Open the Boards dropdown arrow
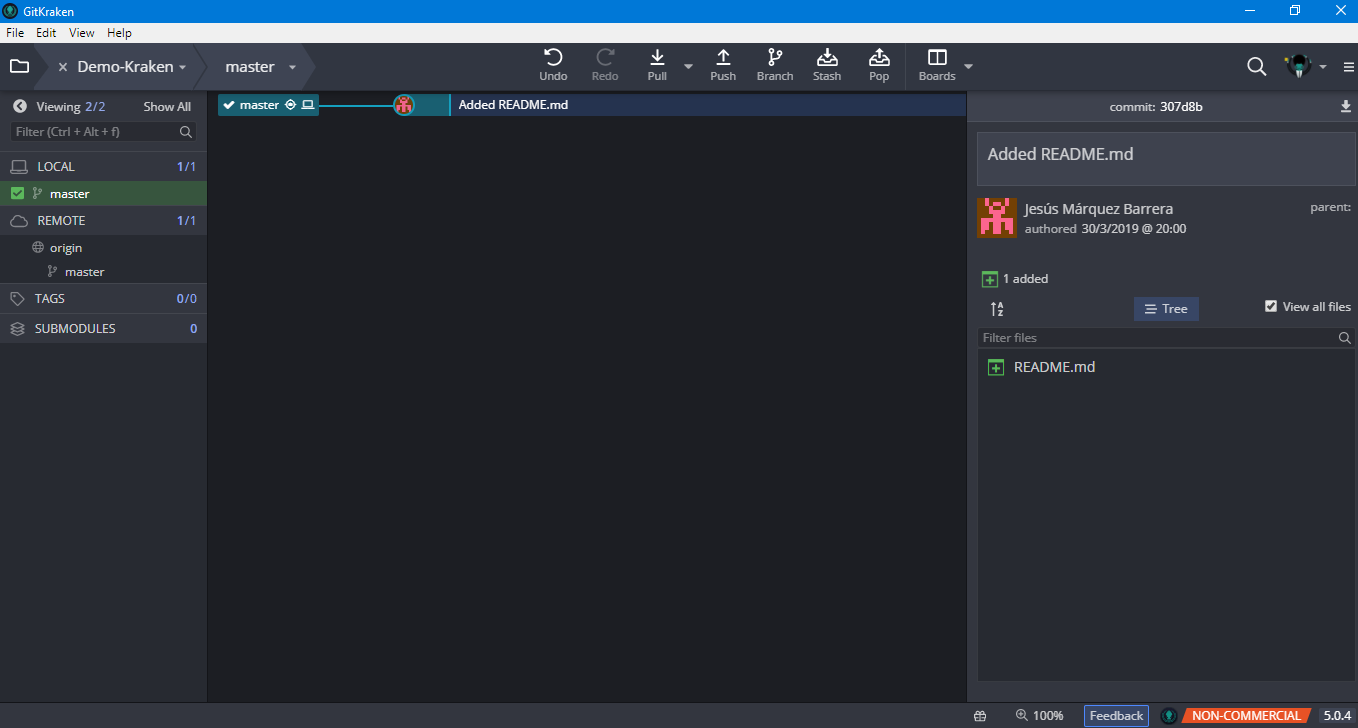The height and width of the screenshot is (728, 1358). (x=968, y=67)
